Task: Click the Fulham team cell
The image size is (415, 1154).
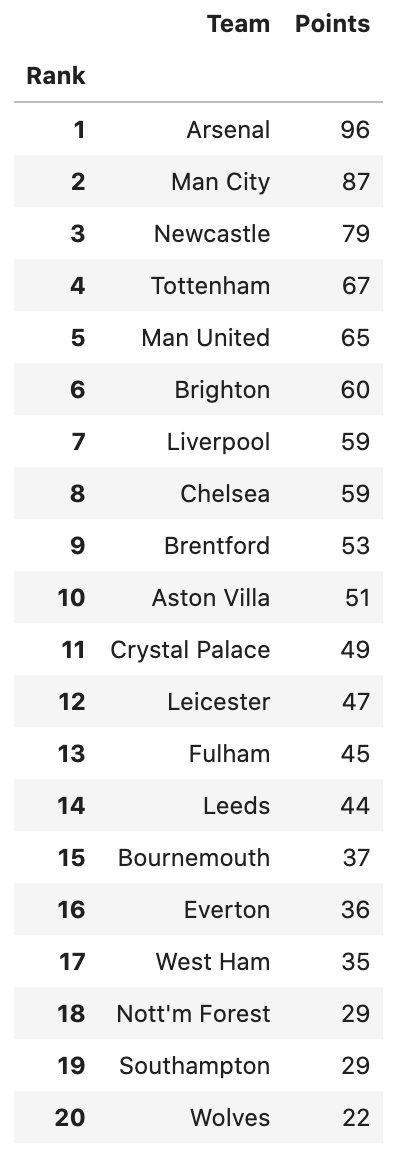Action: tap(230, 754)
